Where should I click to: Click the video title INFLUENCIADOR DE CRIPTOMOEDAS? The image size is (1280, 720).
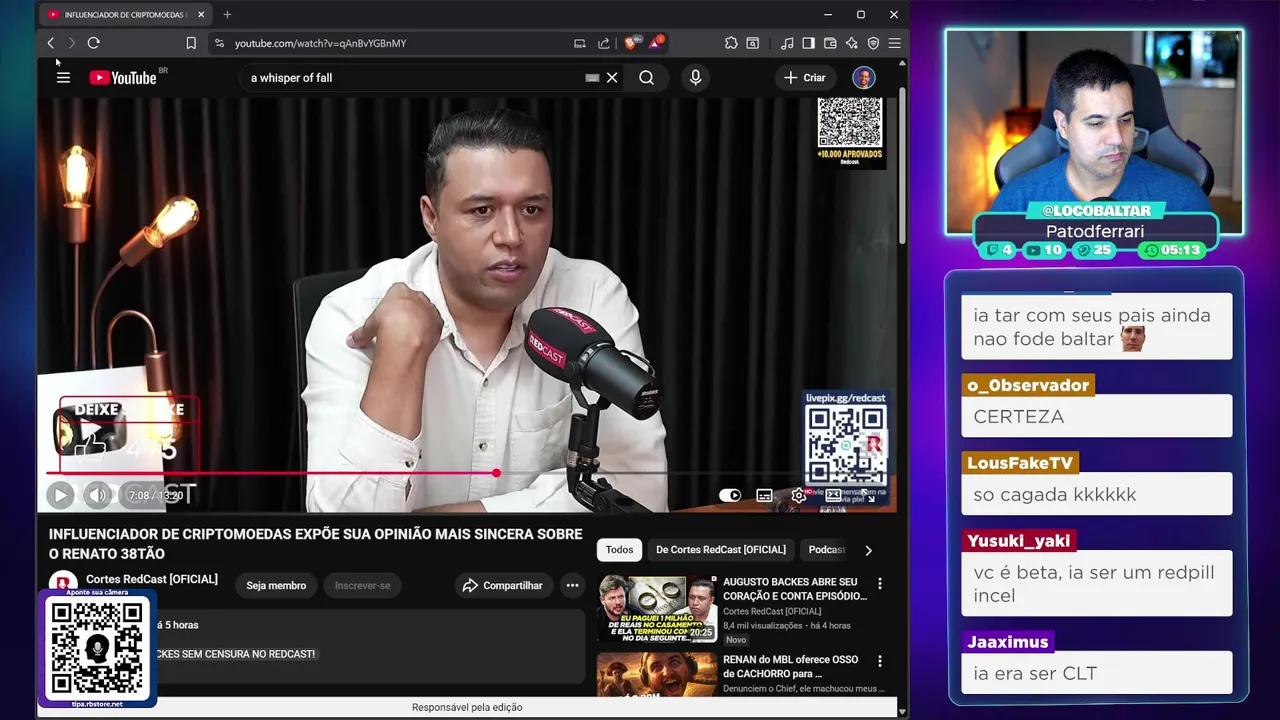click(315, 544)
